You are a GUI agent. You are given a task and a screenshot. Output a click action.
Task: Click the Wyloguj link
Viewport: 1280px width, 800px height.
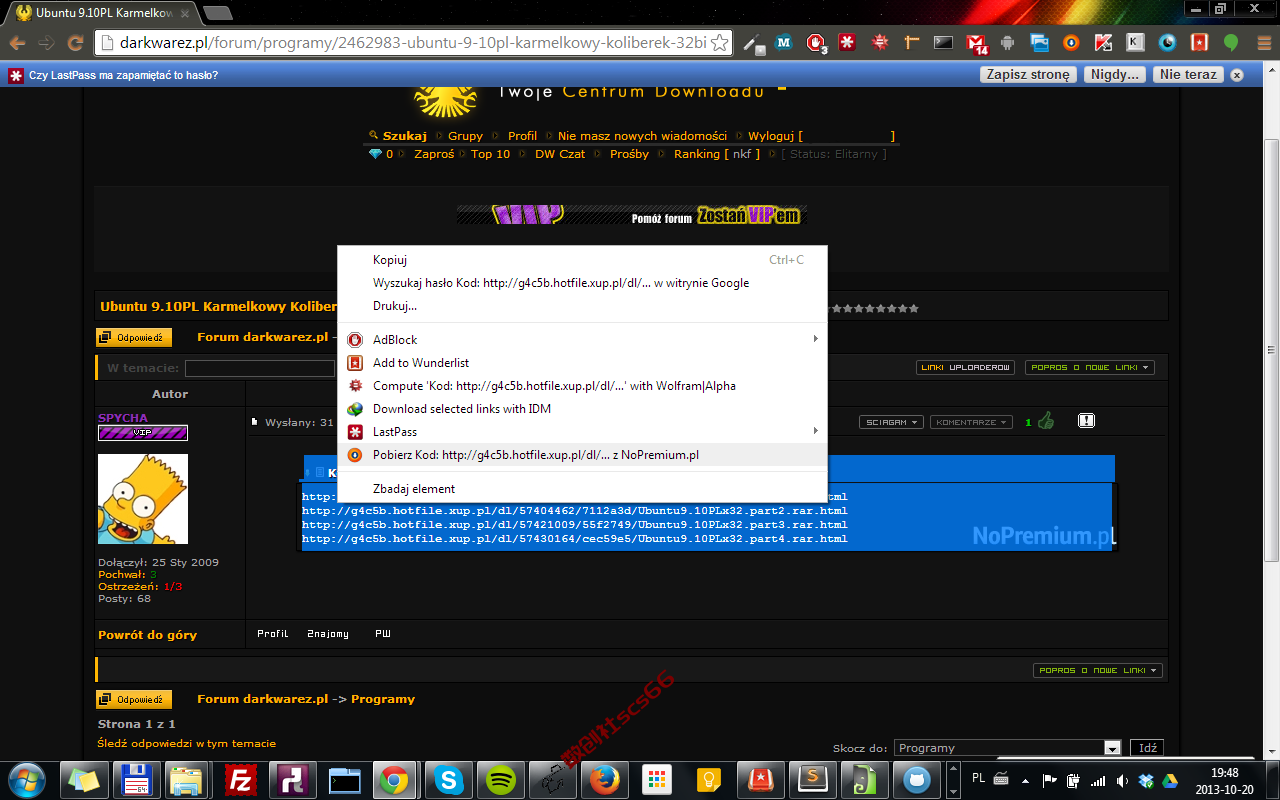pyautogui.click(x=771, y=136)
